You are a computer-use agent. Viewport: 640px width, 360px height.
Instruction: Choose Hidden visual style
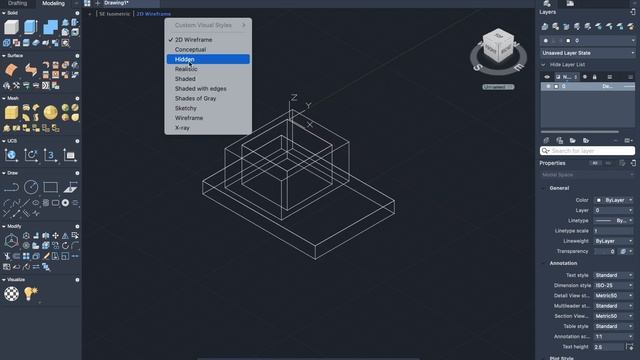[208, 59]
